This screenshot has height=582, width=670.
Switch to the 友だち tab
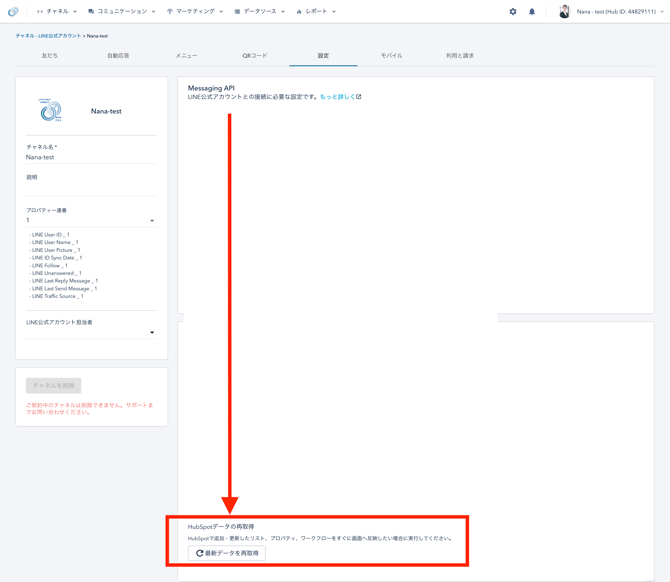pos(50,56)
